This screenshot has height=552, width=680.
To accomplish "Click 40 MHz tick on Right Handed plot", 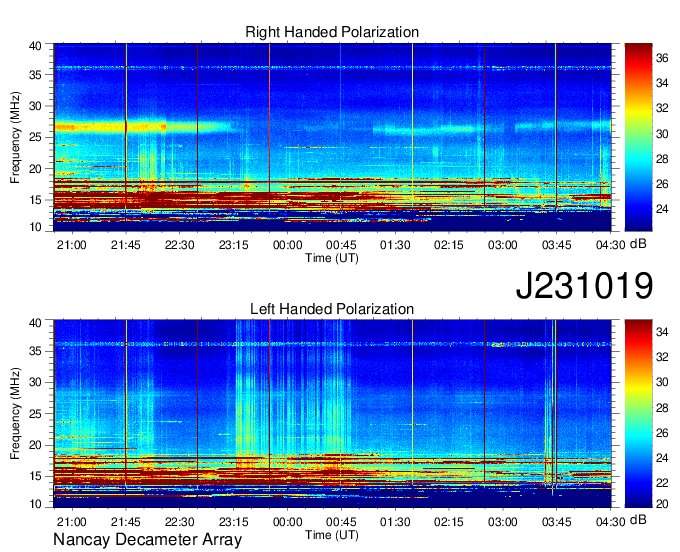I will click(x=35, y=46).
